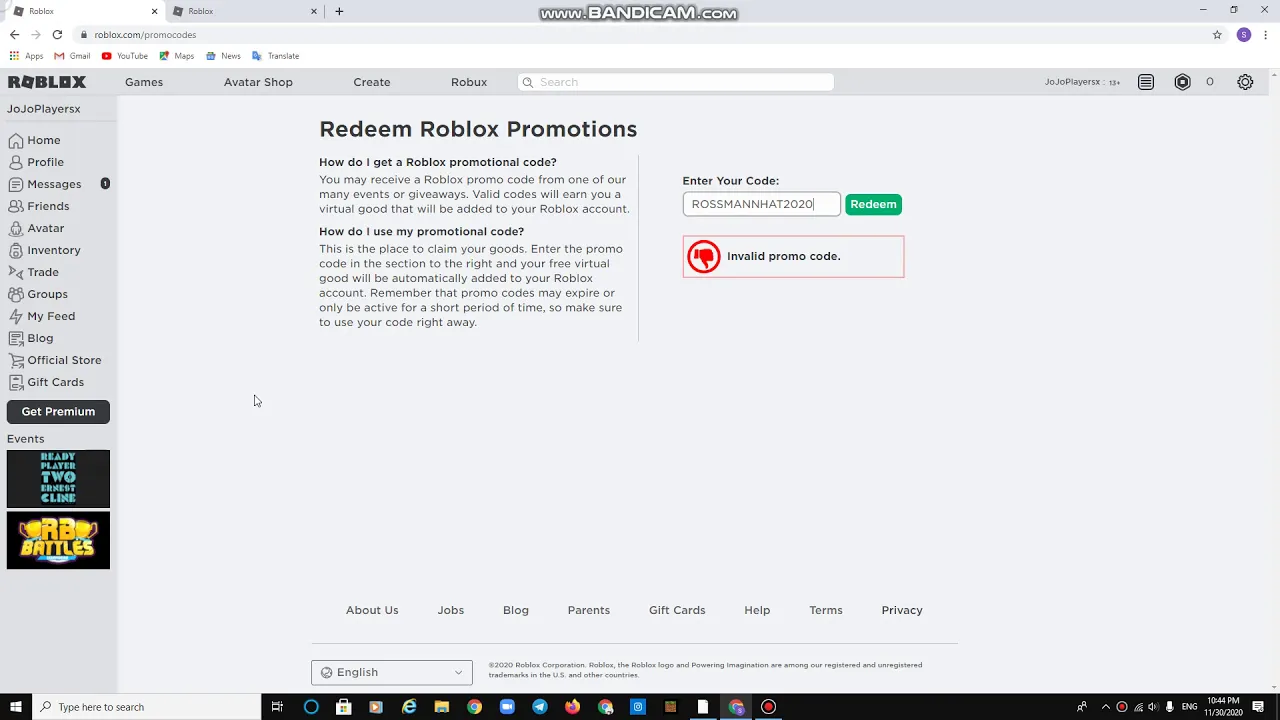
Task: Click JoJoPlayersx username in top bar
Action: [1072, 82]
